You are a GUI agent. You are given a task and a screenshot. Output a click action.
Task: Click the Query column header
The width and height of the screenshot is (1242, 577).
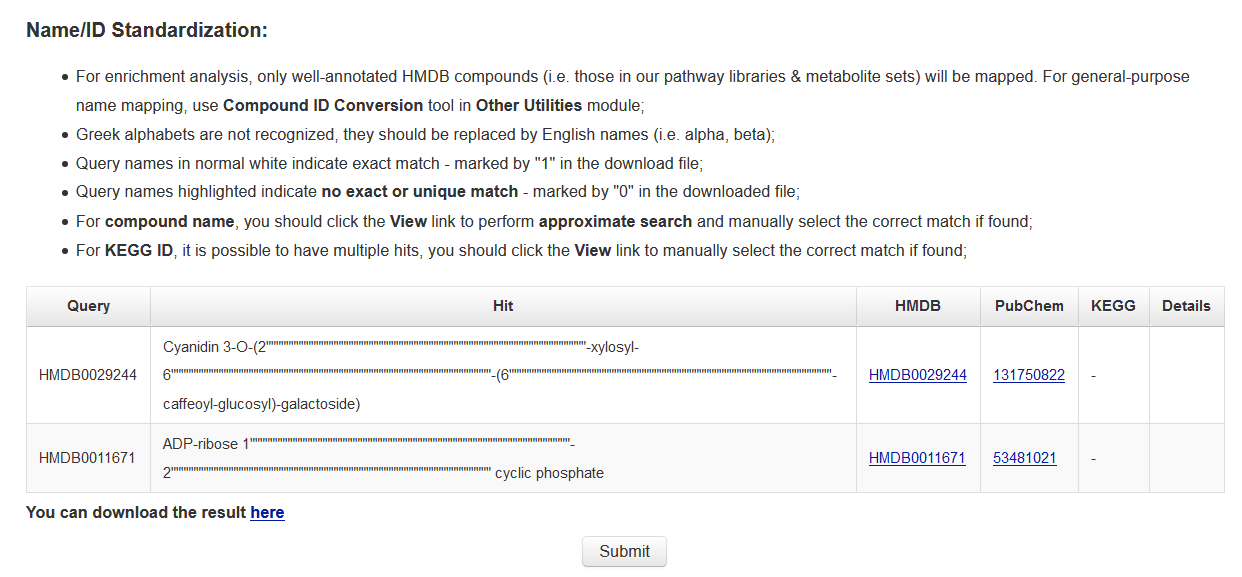(88, 306)
